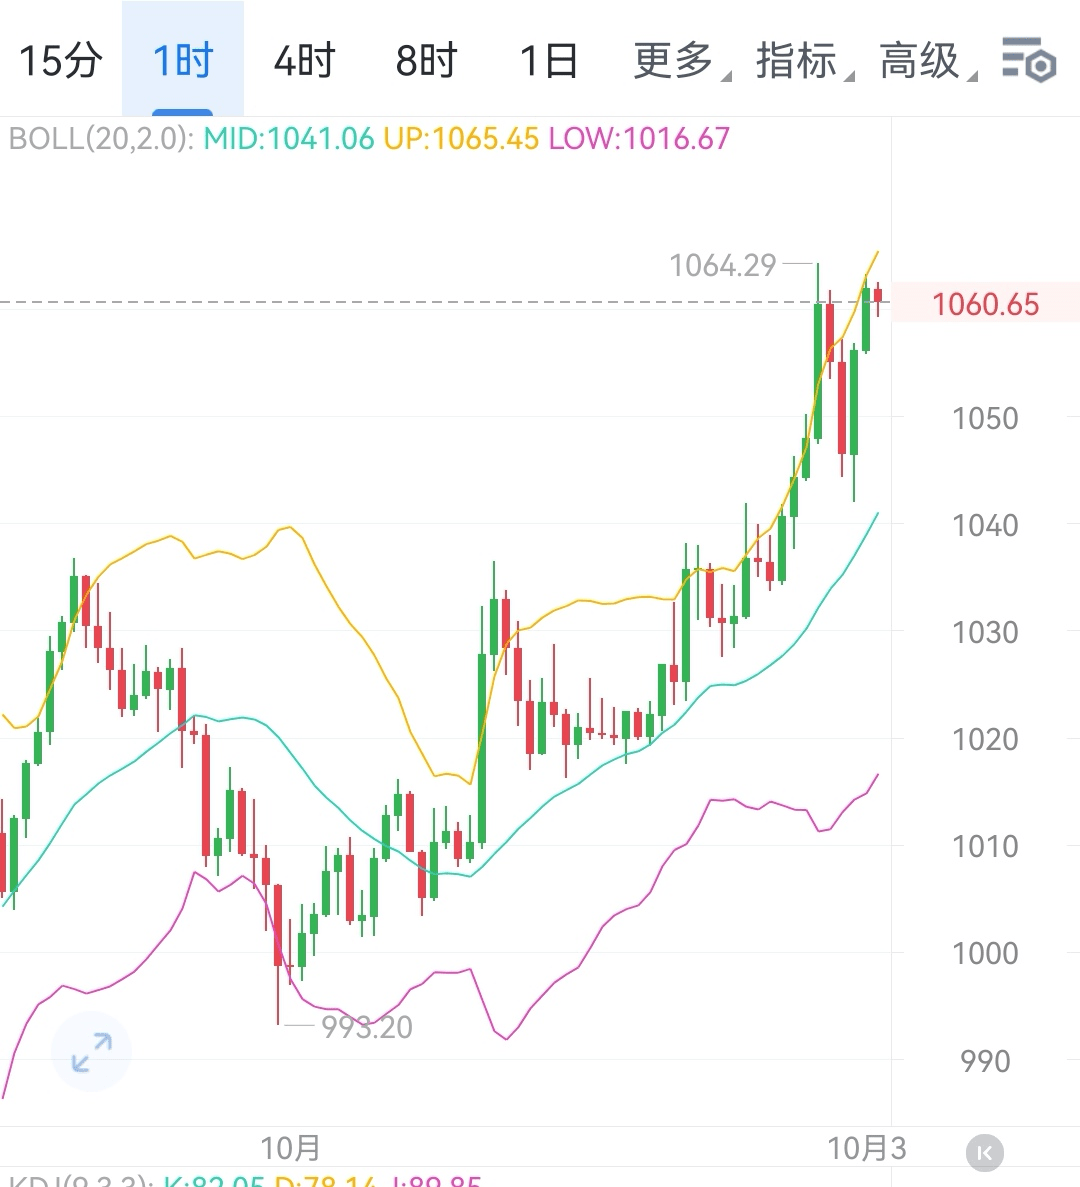Open the chart settings icon
Viewport: 1080px width, 1187px height.
(1029, 60)
